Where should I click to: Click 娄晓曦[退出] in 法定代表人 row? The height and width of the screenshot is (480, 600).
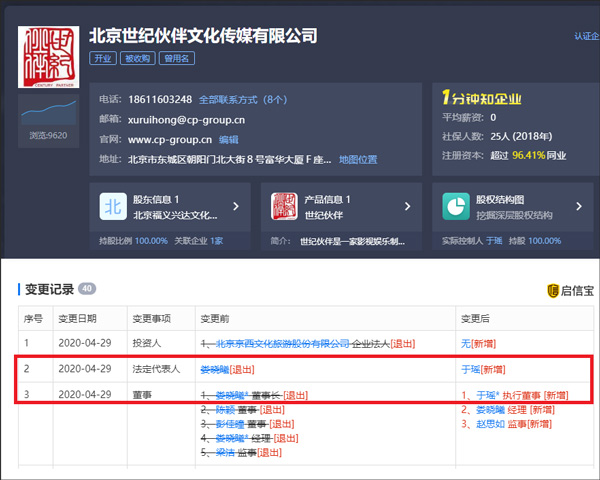pyautogui.click(x=227, y=369)
